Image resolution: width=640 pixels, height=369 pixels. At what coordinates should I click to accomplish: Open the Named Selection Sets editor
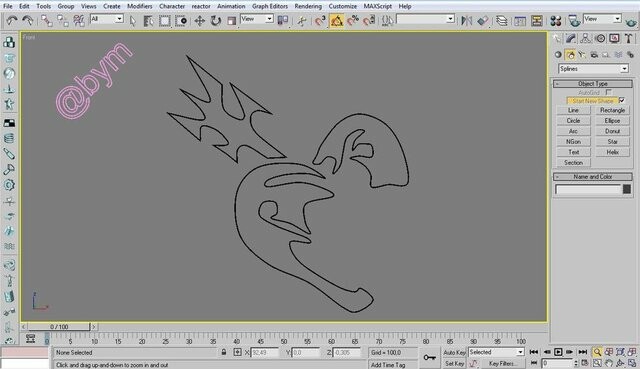pos(387,20)
